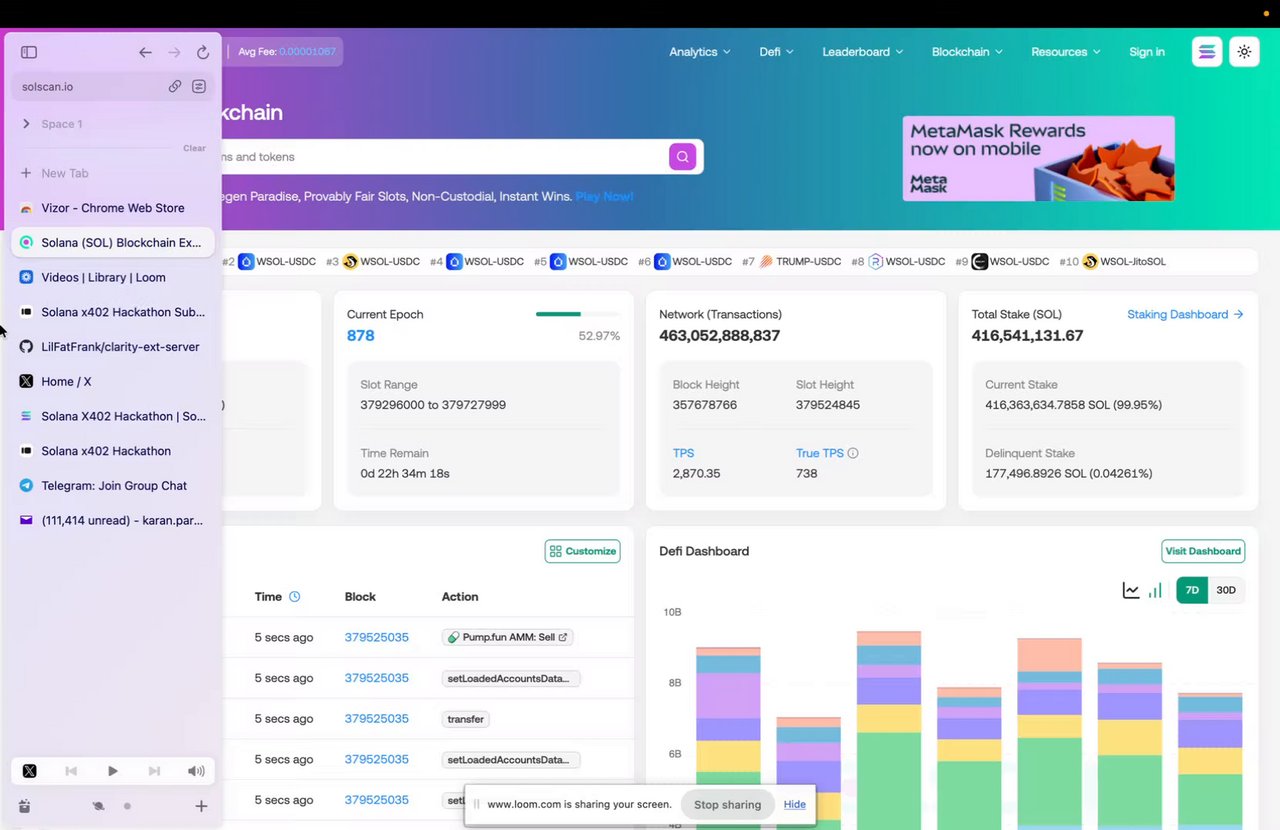Switch to Vizor - Chrome Web Store tab
Viewport: 1280px width, 830px height.
112,208
